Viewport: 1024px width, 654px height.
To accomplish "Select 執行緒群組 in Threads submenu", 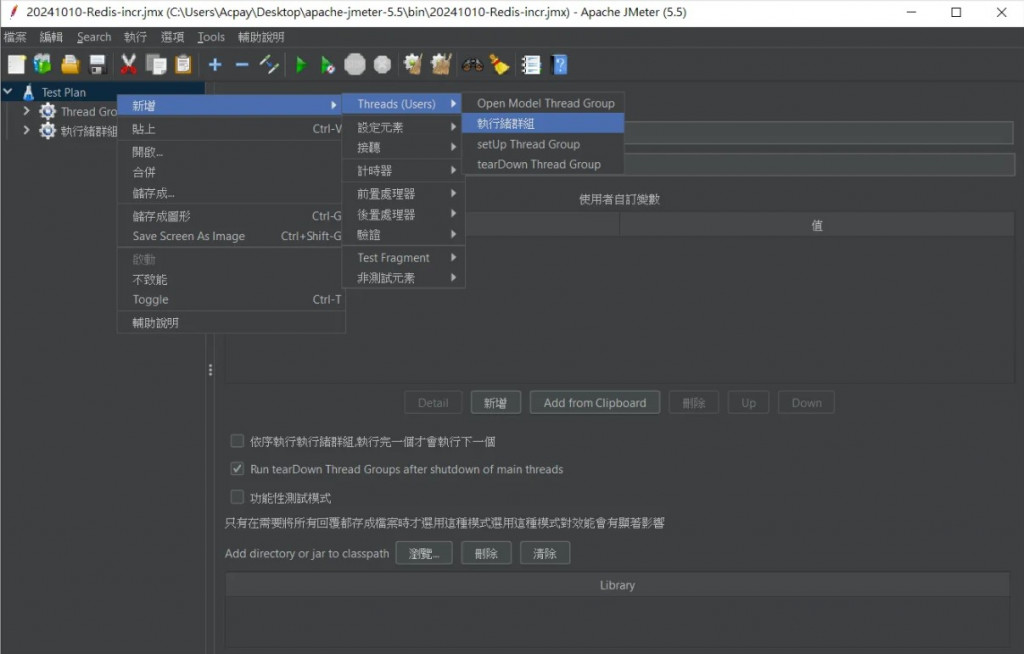I will point(543,123).
